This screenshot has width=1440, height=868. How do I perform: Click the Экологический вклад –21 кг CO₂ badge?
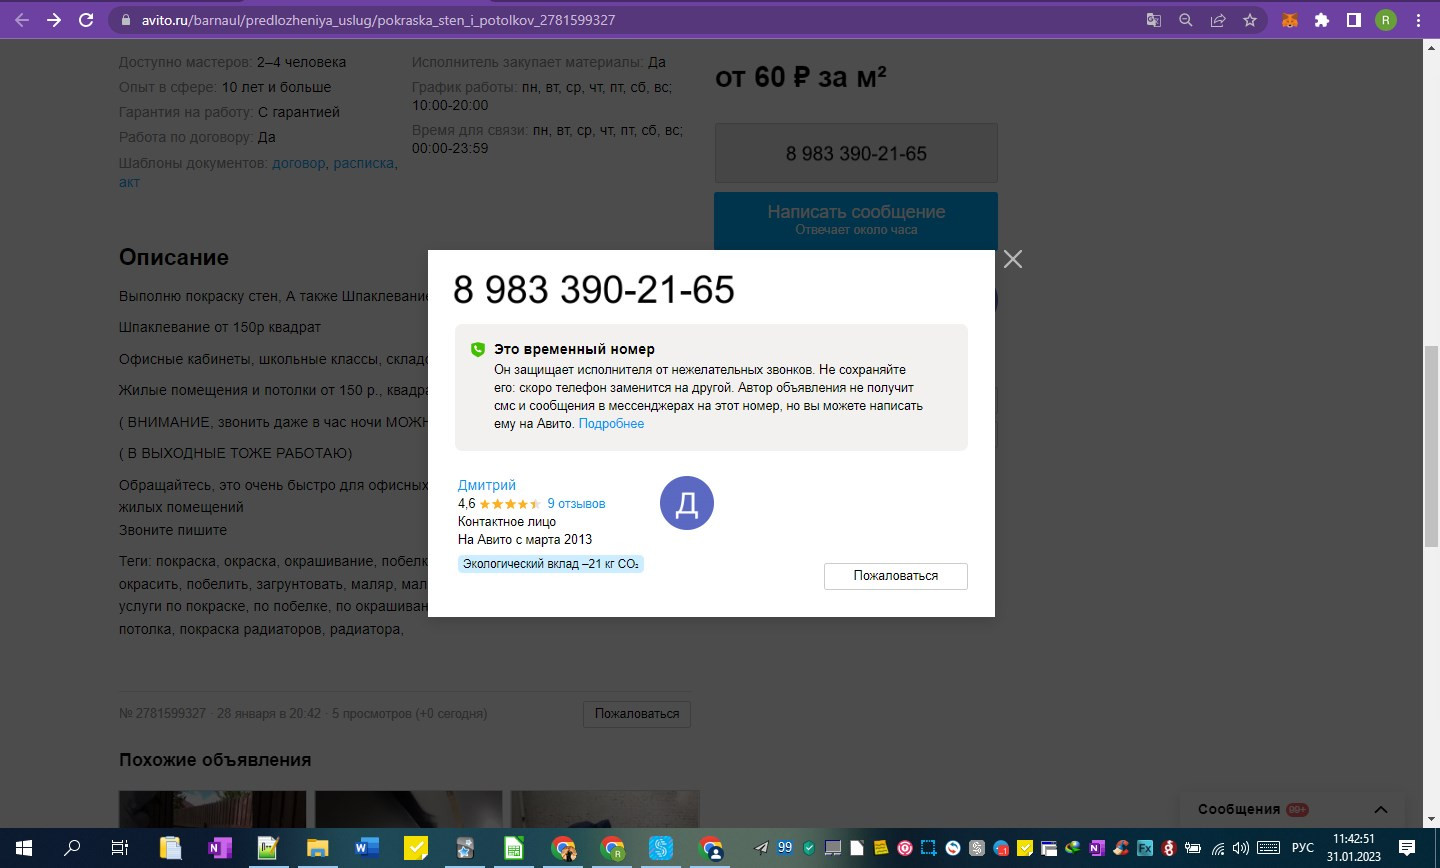click(550, 564)
